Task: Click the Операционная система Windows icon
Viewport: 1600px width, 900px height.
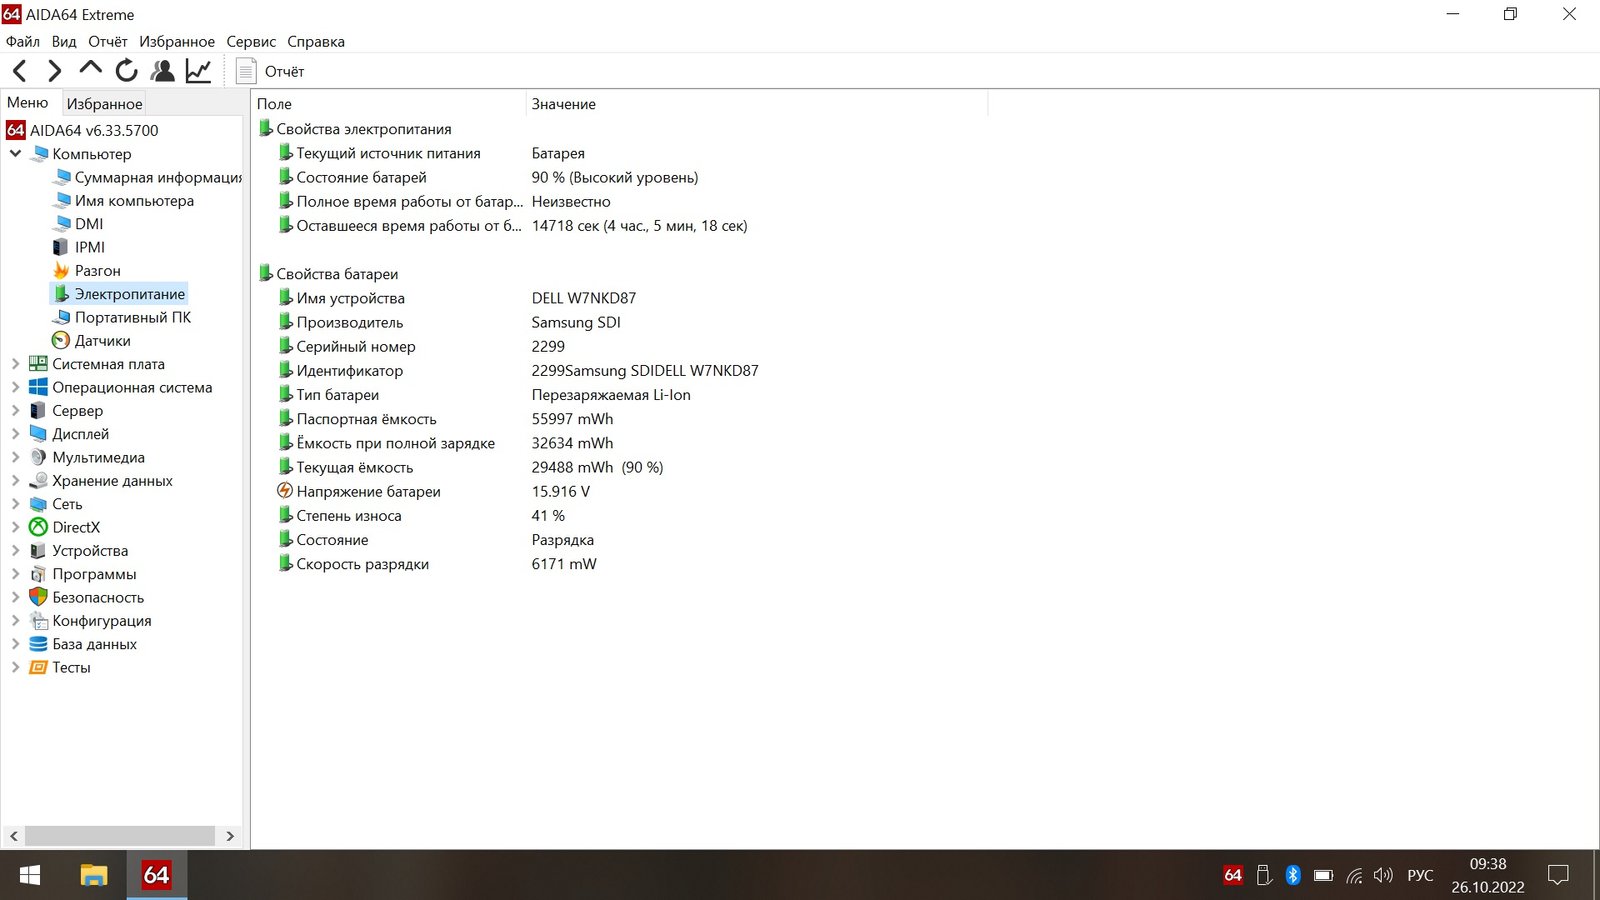Action: tap(38, 387)
